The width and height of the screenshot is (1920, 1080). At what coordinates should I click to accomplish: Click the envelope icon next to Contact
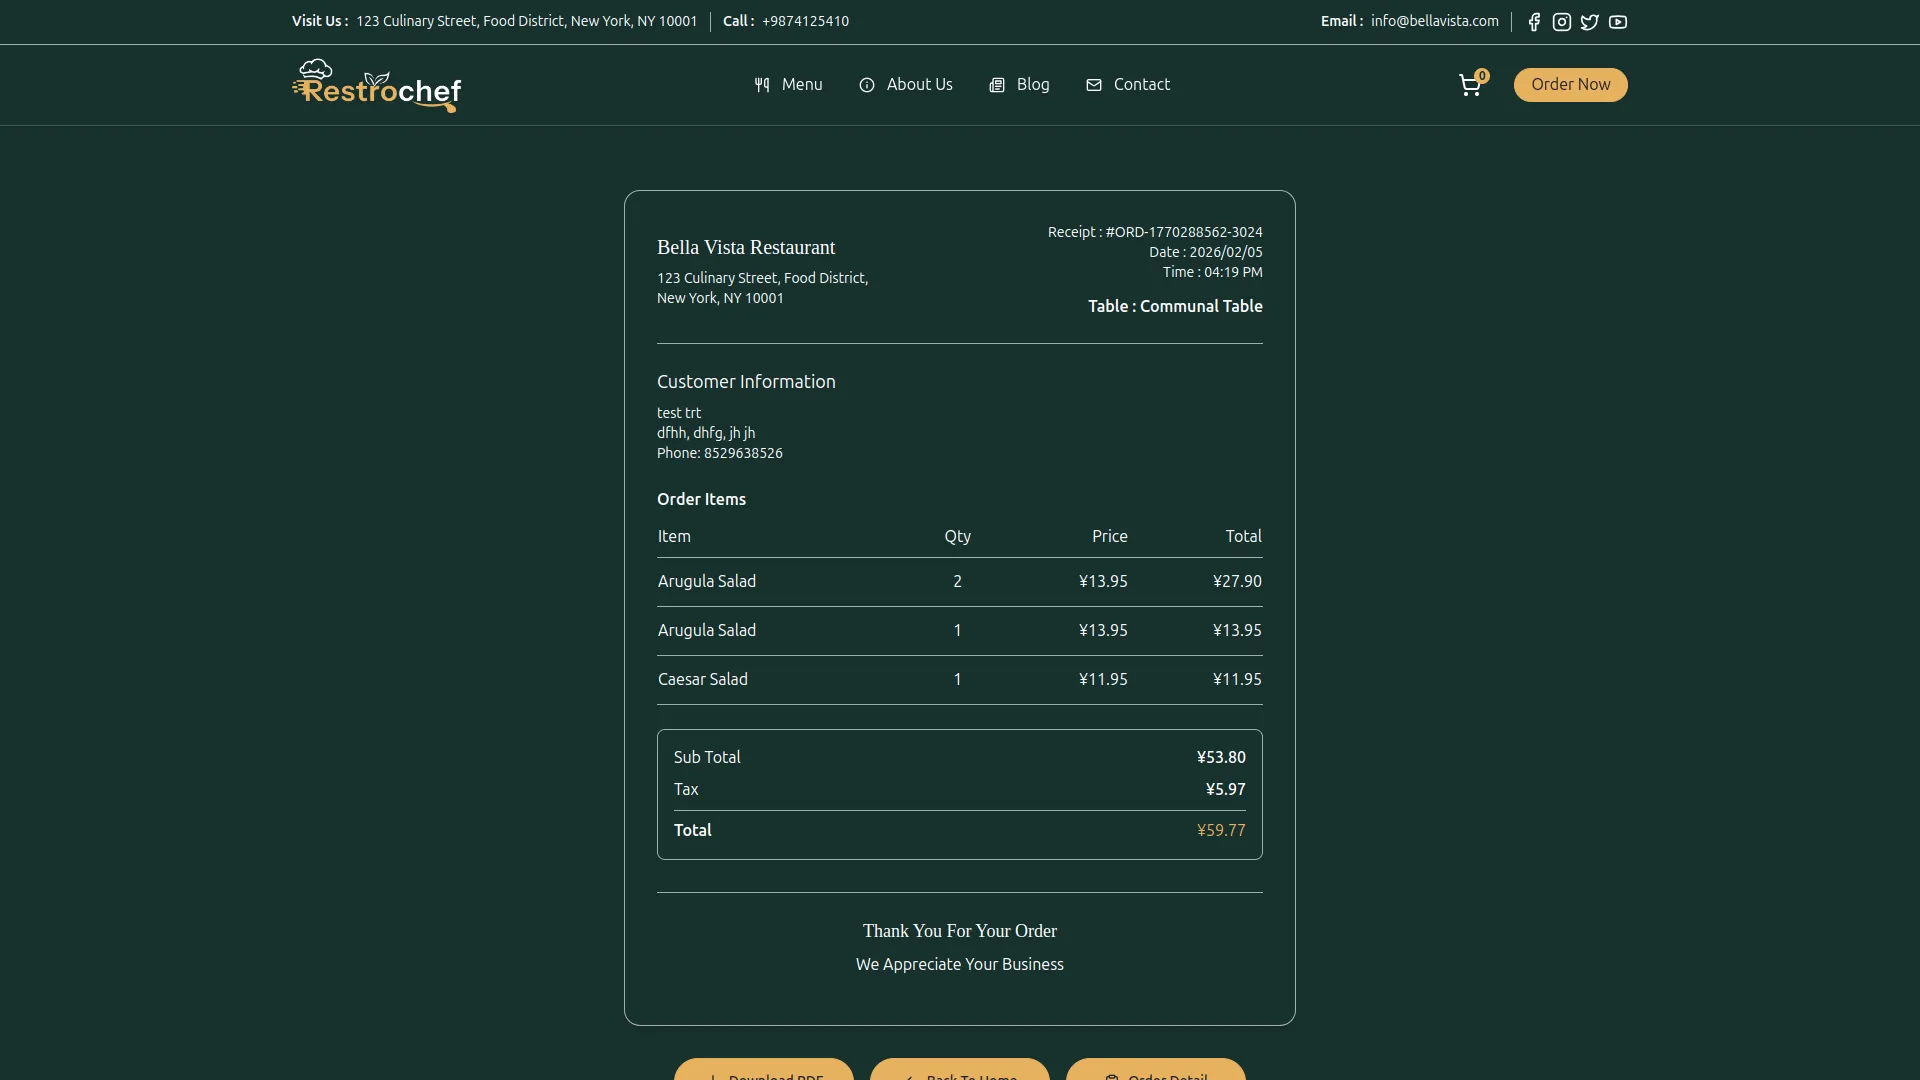pyautogui.click(x=1093, y=85)
